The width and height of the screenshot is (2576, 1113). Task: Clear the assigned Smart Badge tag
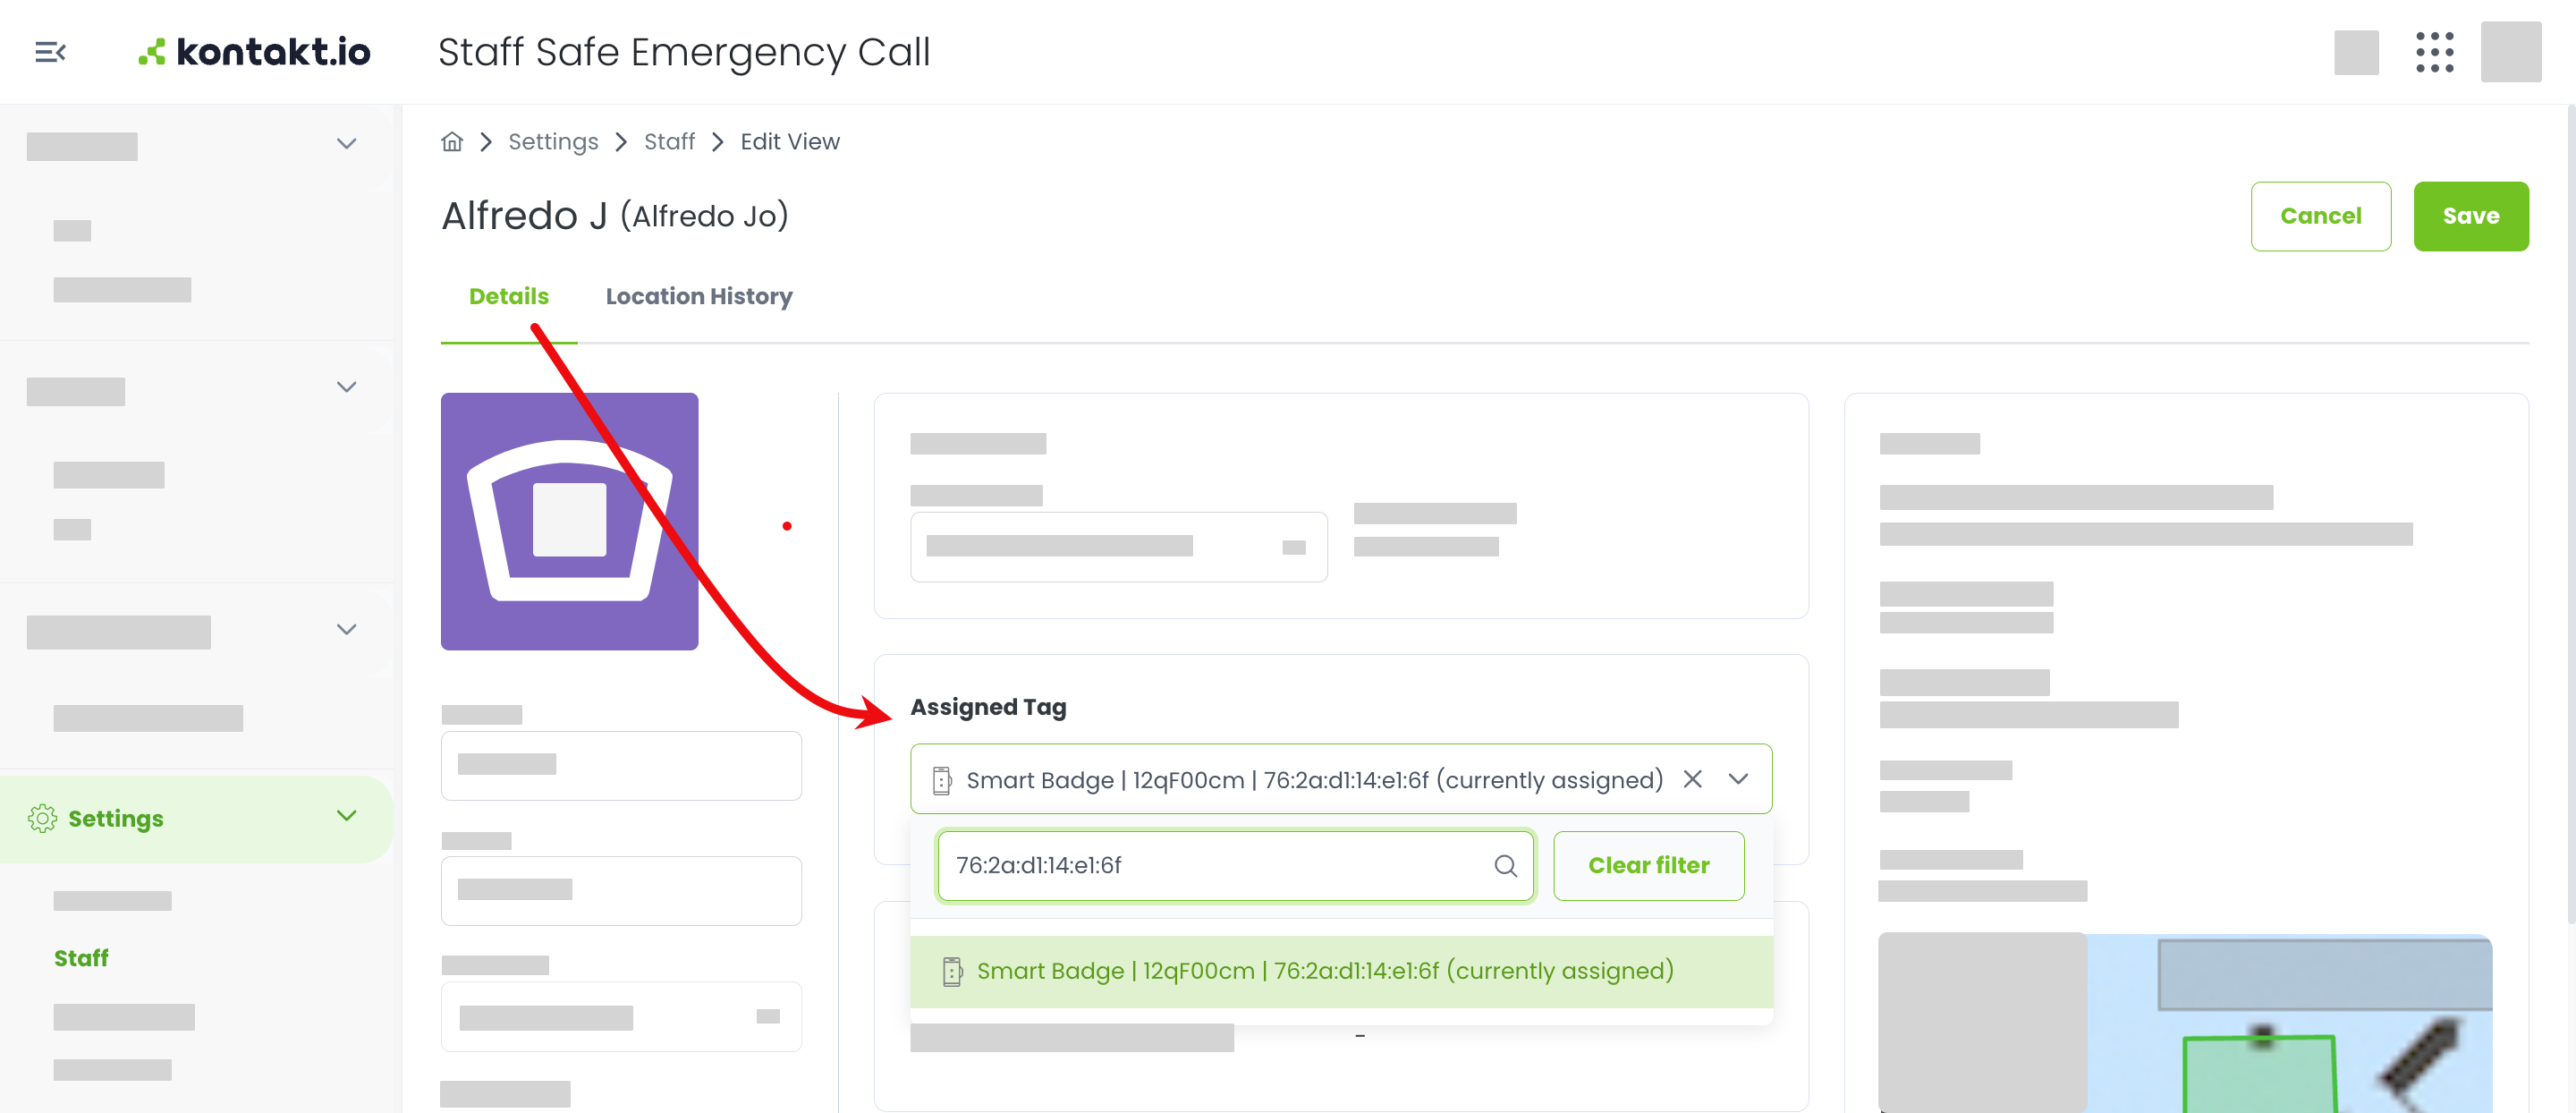coord(1692,779)
